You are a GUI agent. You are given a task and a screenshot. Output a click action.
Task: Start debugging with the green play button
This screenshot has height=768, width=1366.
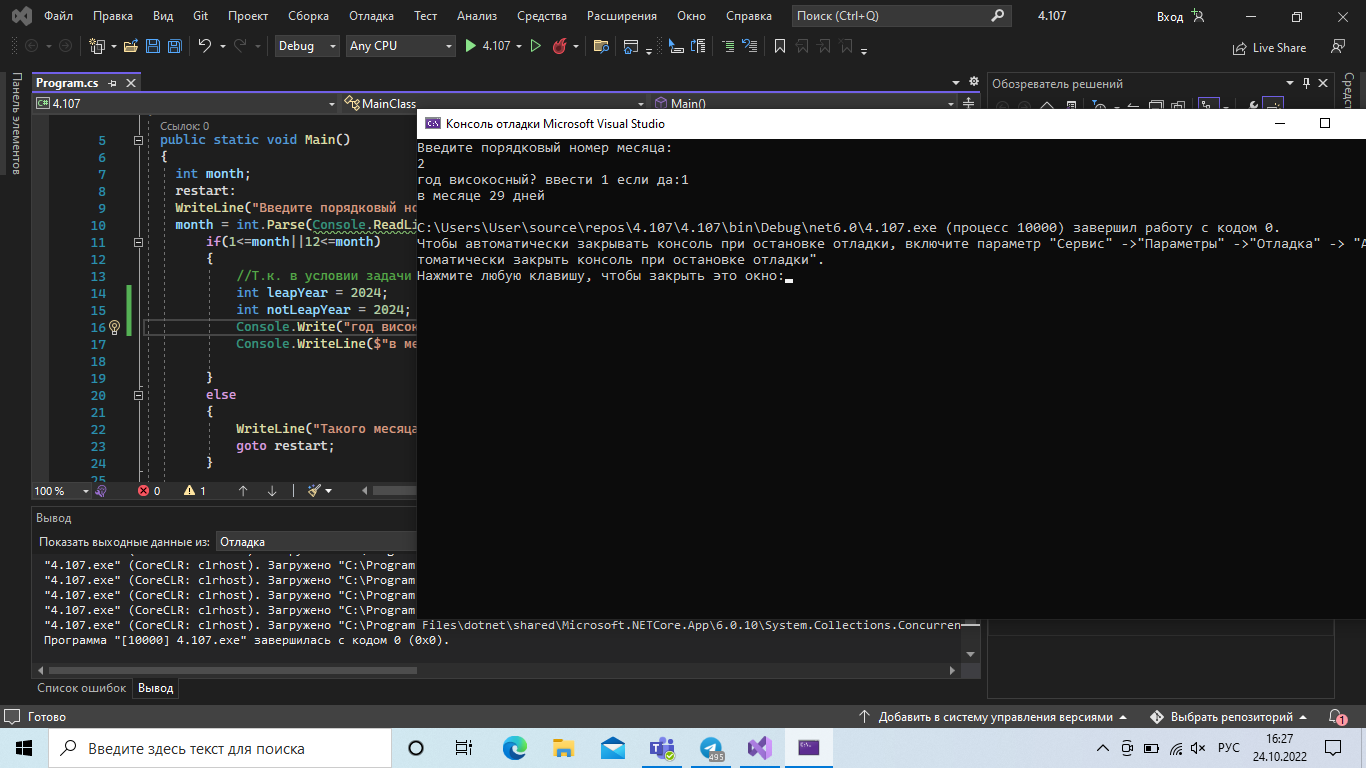pyautogui.click(x=470, y=45)
